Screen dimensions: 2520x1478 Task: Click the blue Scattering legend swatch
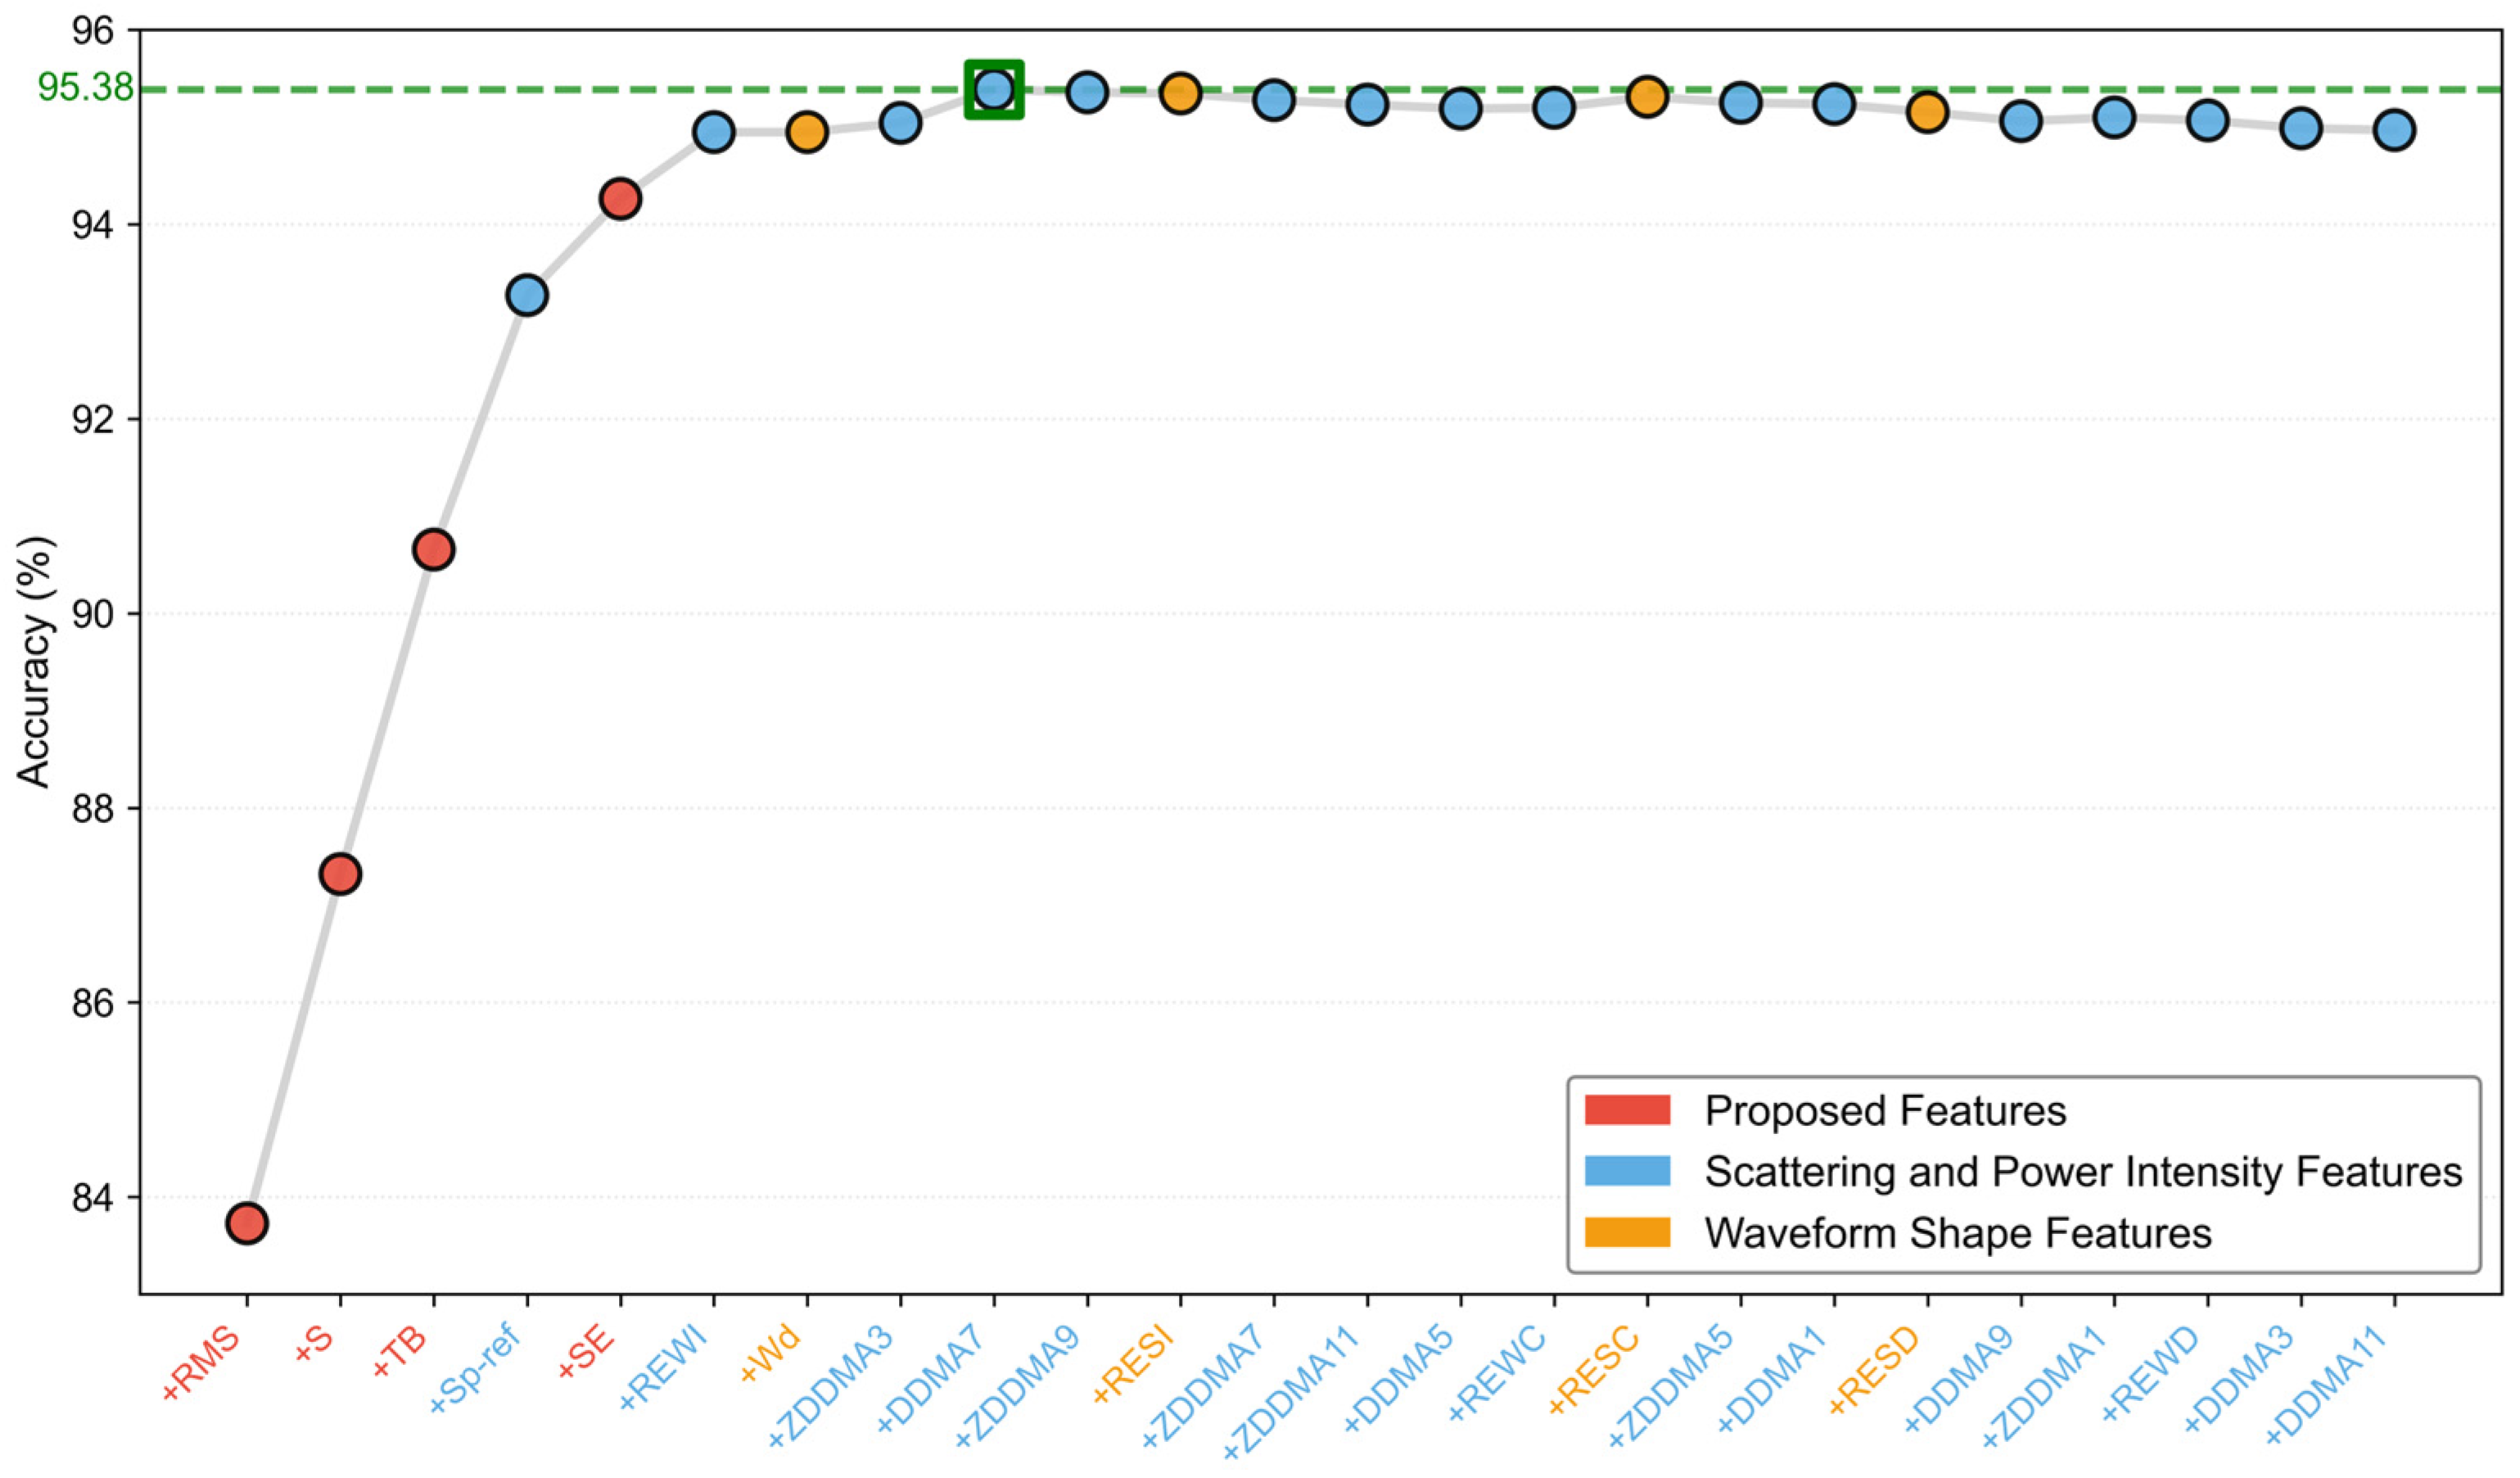[x=1628, y=1171]
